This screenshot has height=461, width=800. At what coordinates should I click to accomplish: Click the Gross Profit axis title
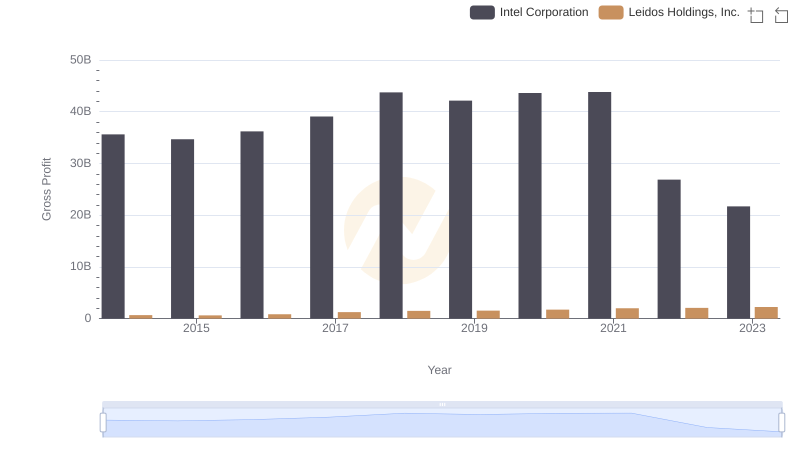[46, 189]
